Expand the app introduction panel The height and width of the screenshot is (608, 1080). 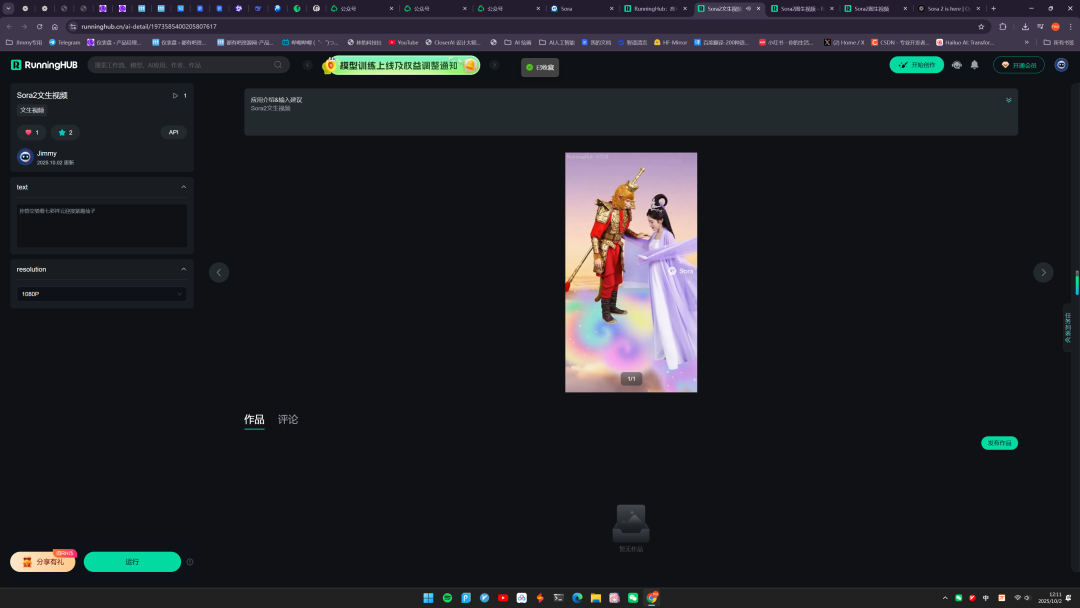tap(1008, 100)
